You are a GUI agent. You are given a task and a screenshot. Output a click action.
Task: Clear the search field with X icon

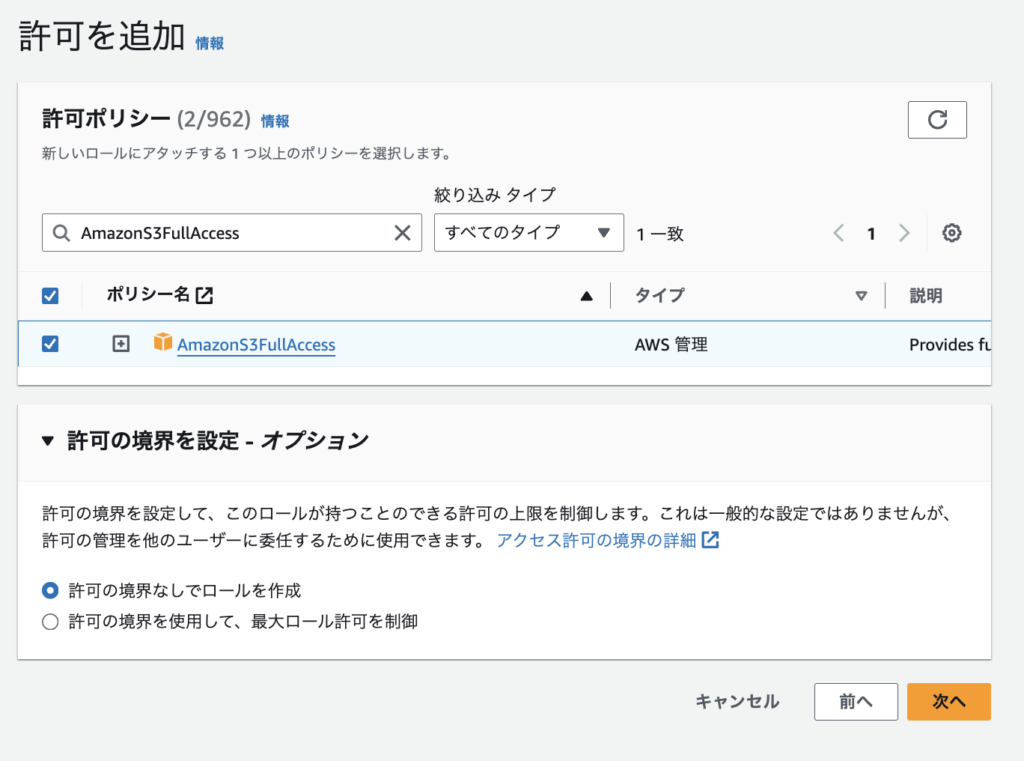tap(402, 233)
